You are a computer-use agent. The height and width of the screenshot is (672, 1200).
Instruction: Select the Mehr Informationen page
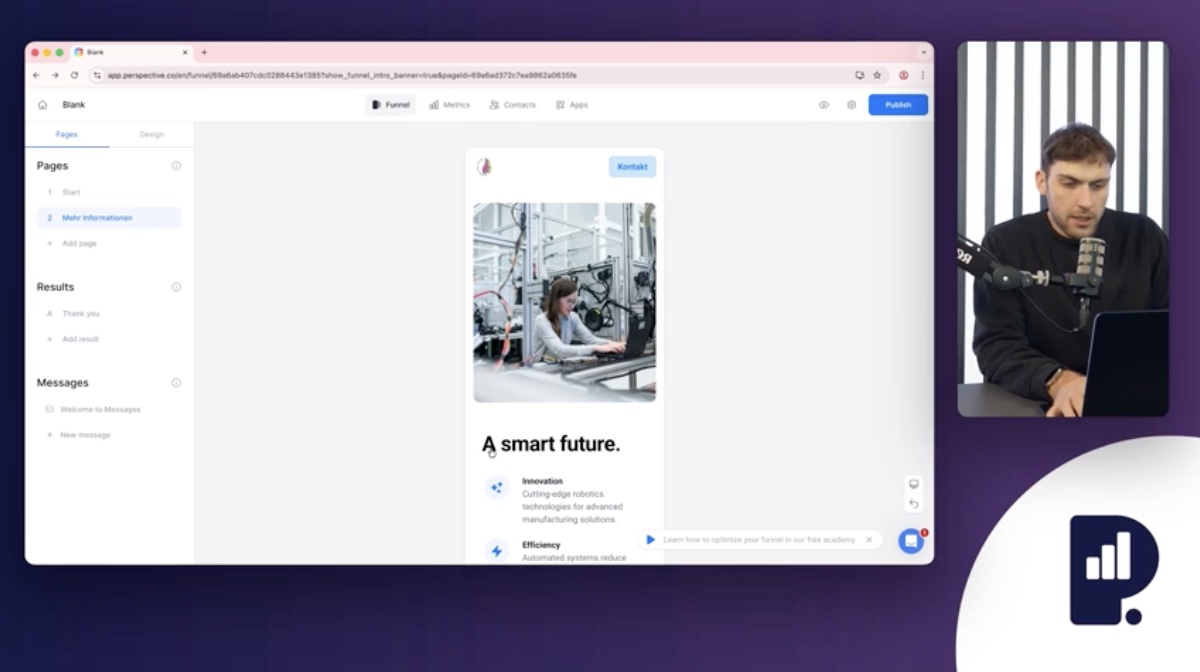click(109, 218)
